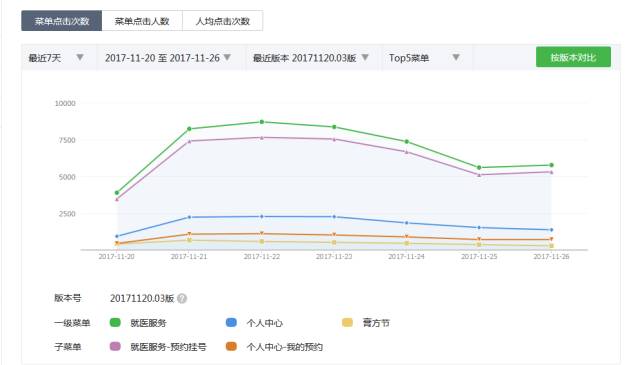Click the purple data point on 2017-11-24
640x365 pixels.
click(407, 152)
